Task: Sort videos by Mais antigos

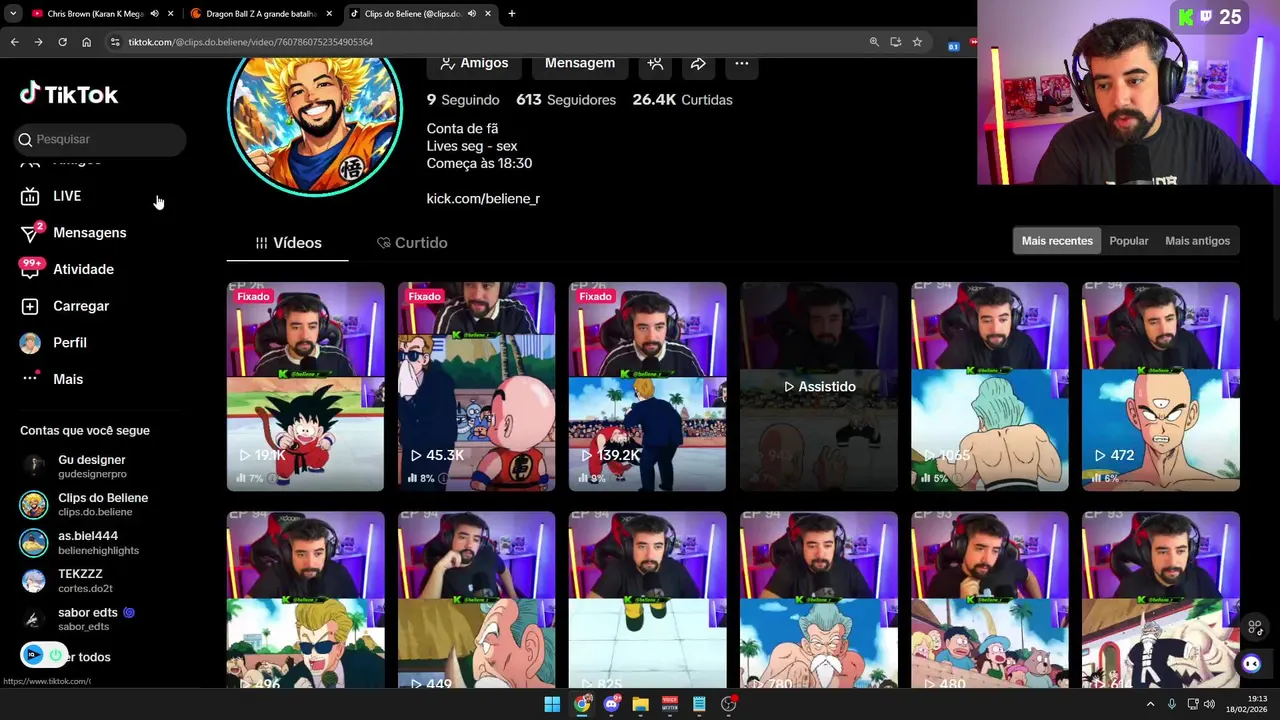Action: (x=1197, y=241)
